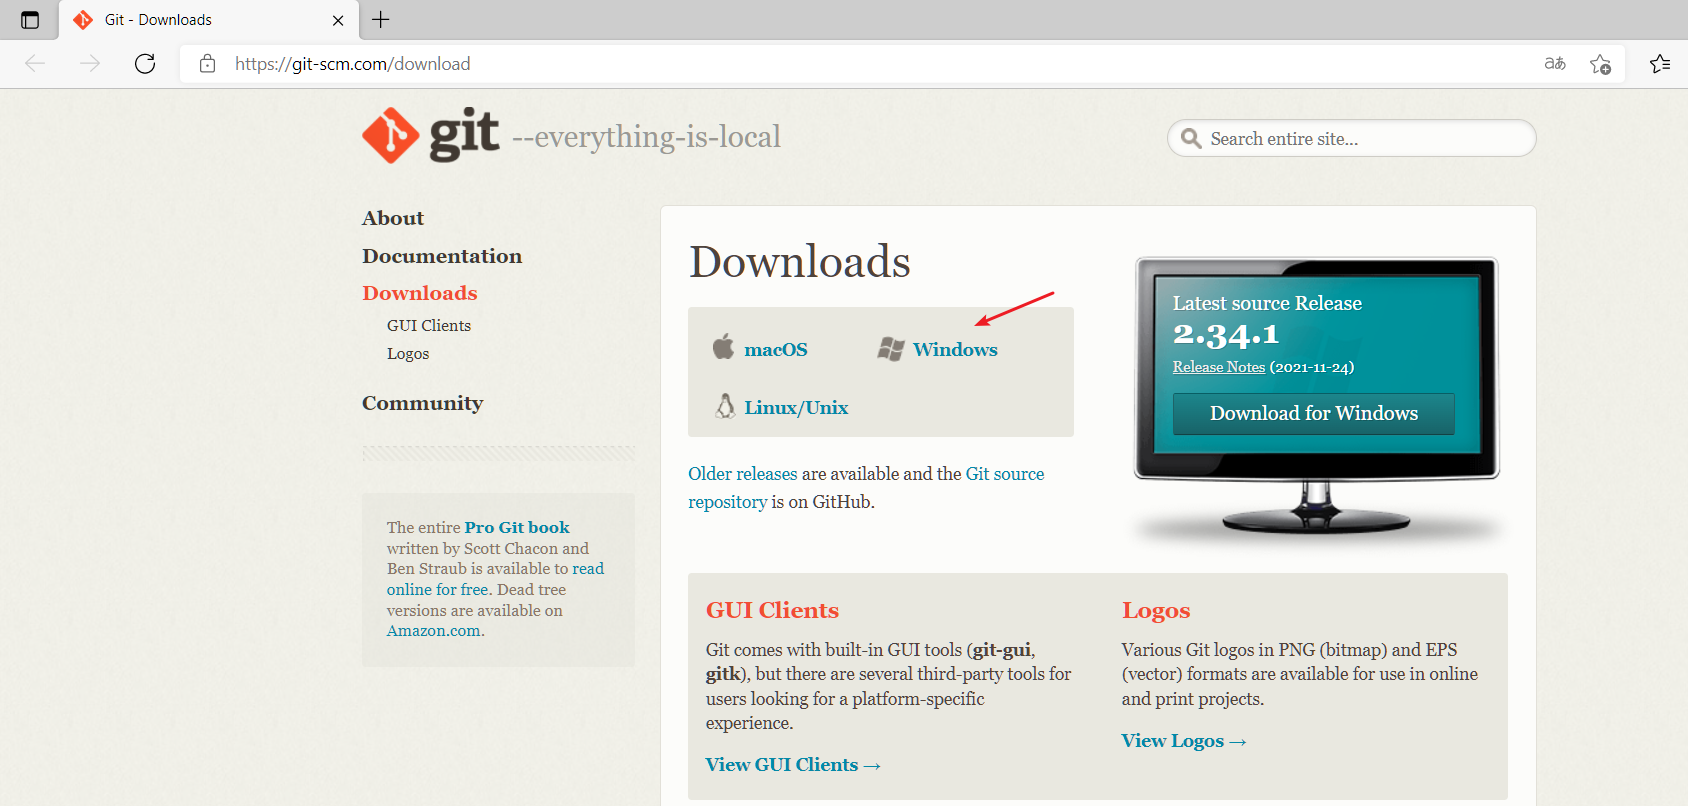Click the browser address bar URL
The height and width of the screenshot is (806, 1688).
click(352, 64)
